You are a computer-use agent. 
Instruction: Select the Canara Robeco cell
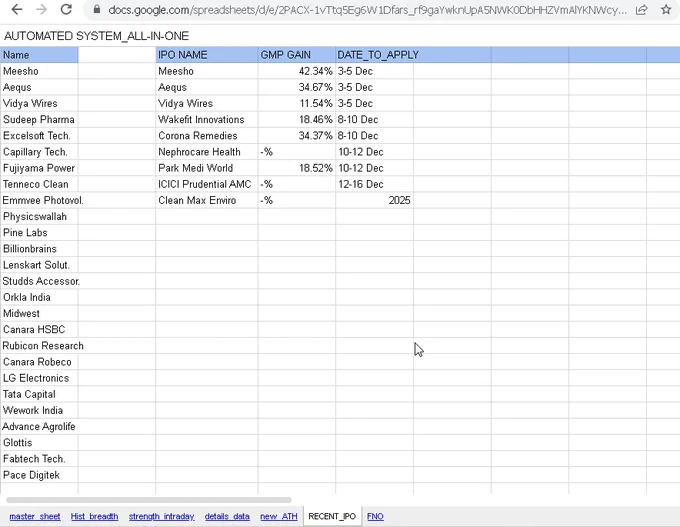(x=39, y=362)
